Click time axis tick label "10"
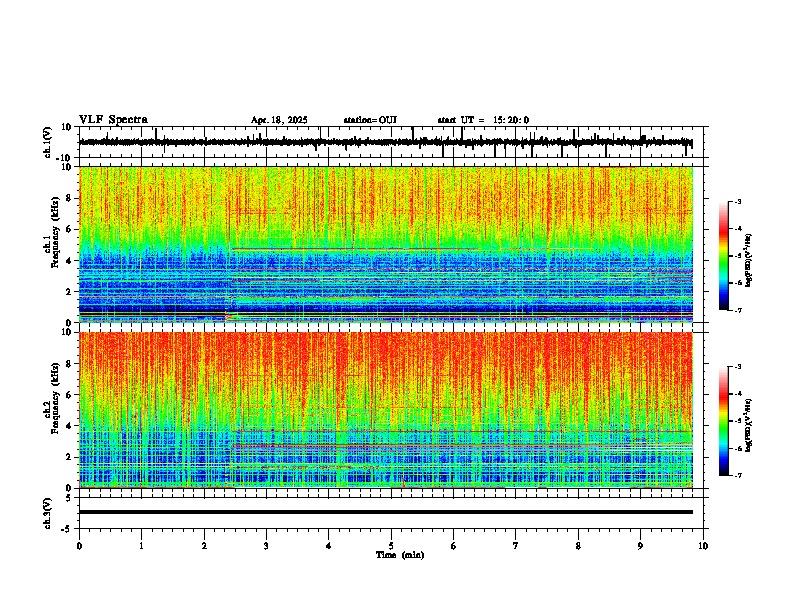The width and height of the screenshot is (792, 612). 703,546
